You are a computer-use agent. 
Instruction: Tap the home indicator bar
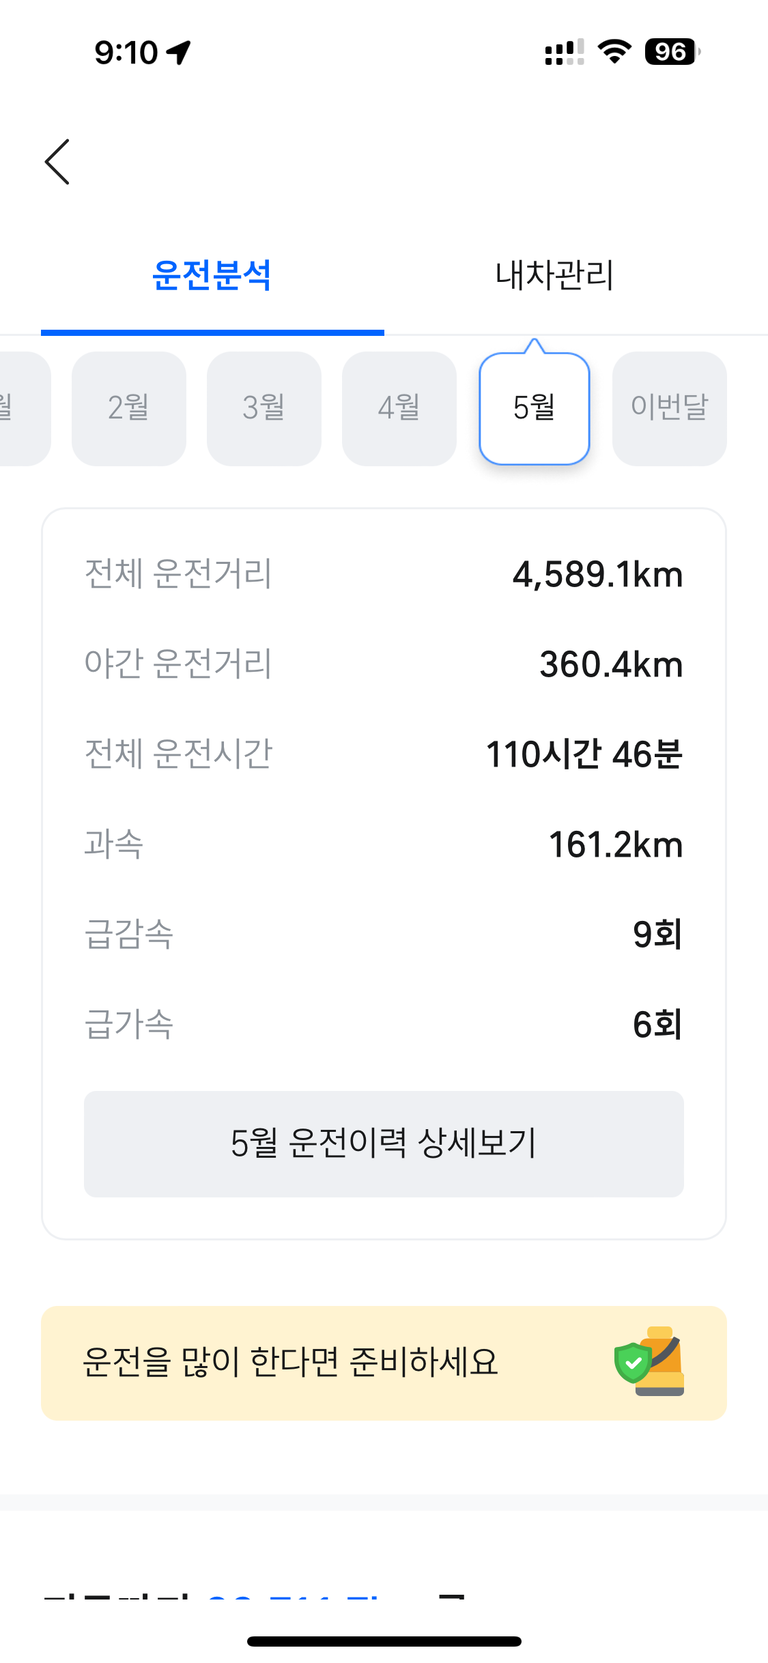point(384,1641)
